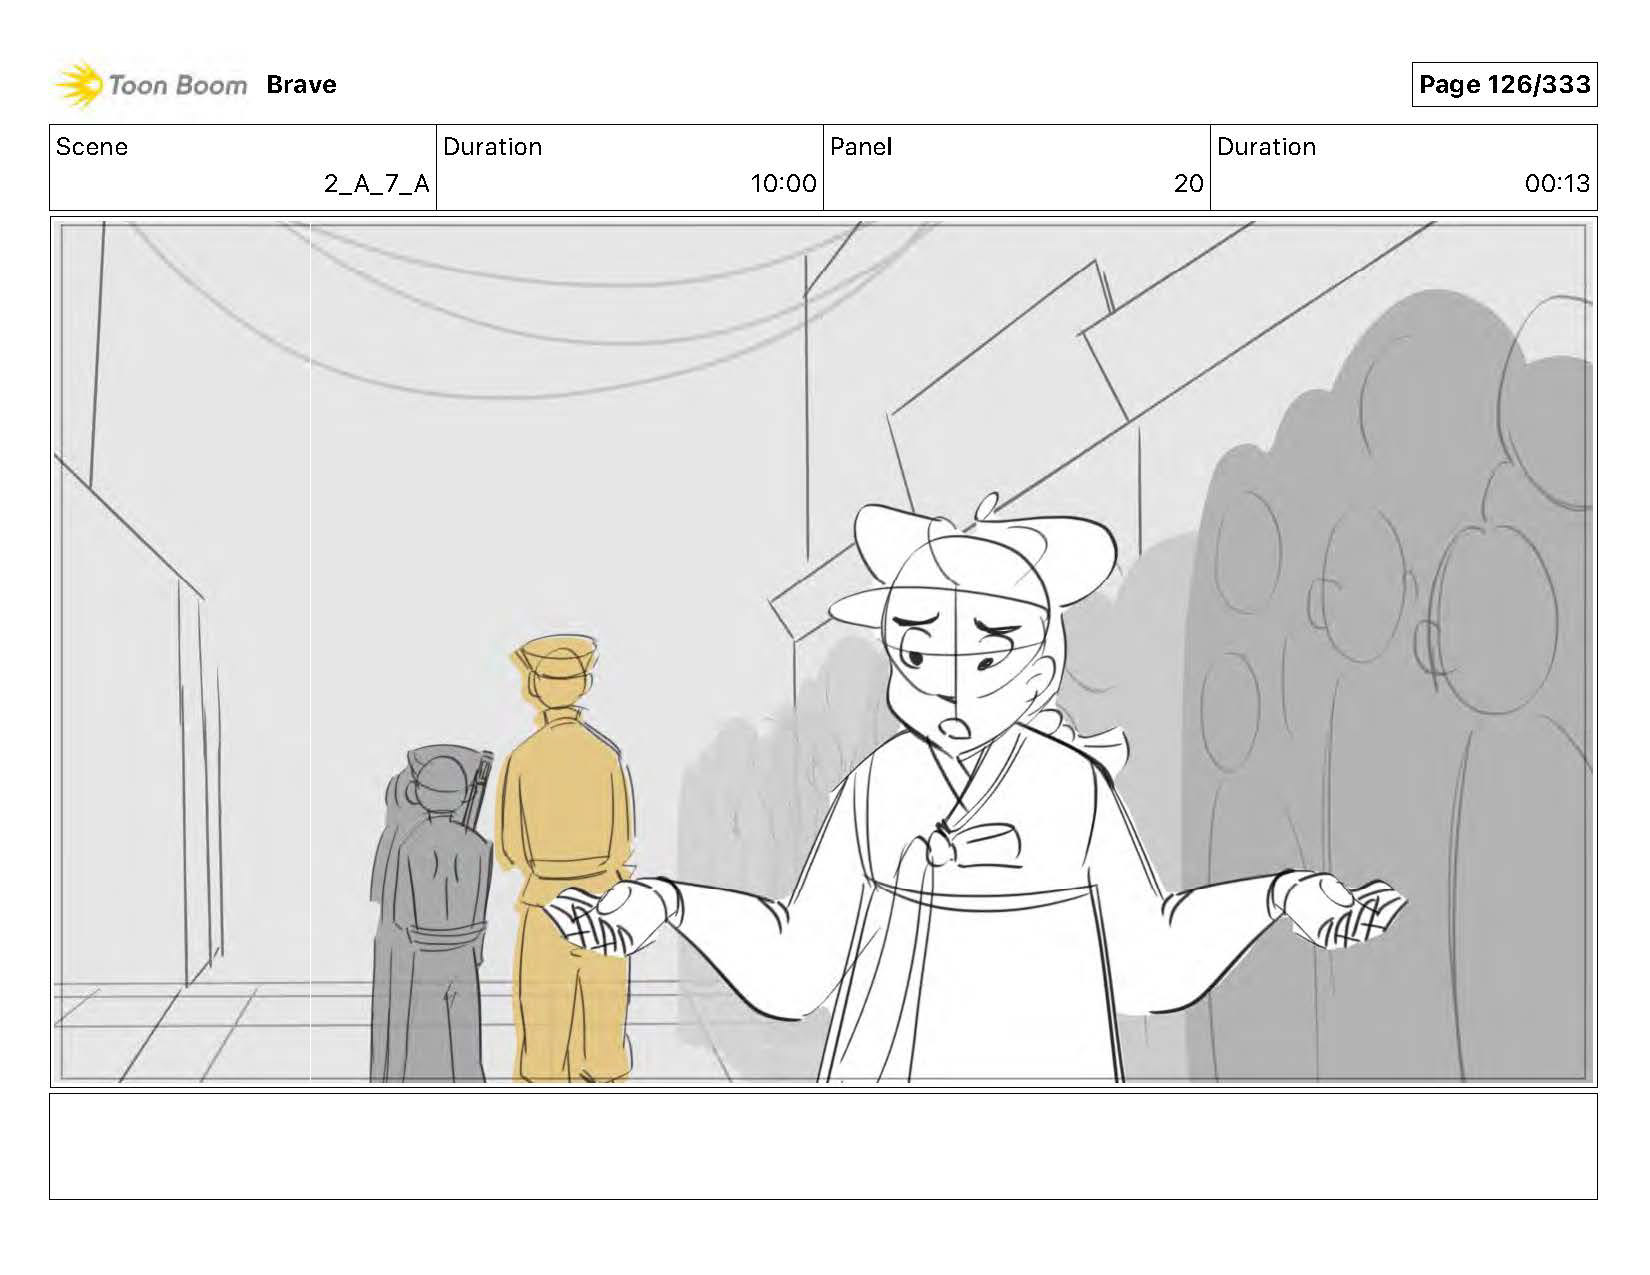
Task: Click the storyboard panel drawing
Action: (x=823, y=652)
